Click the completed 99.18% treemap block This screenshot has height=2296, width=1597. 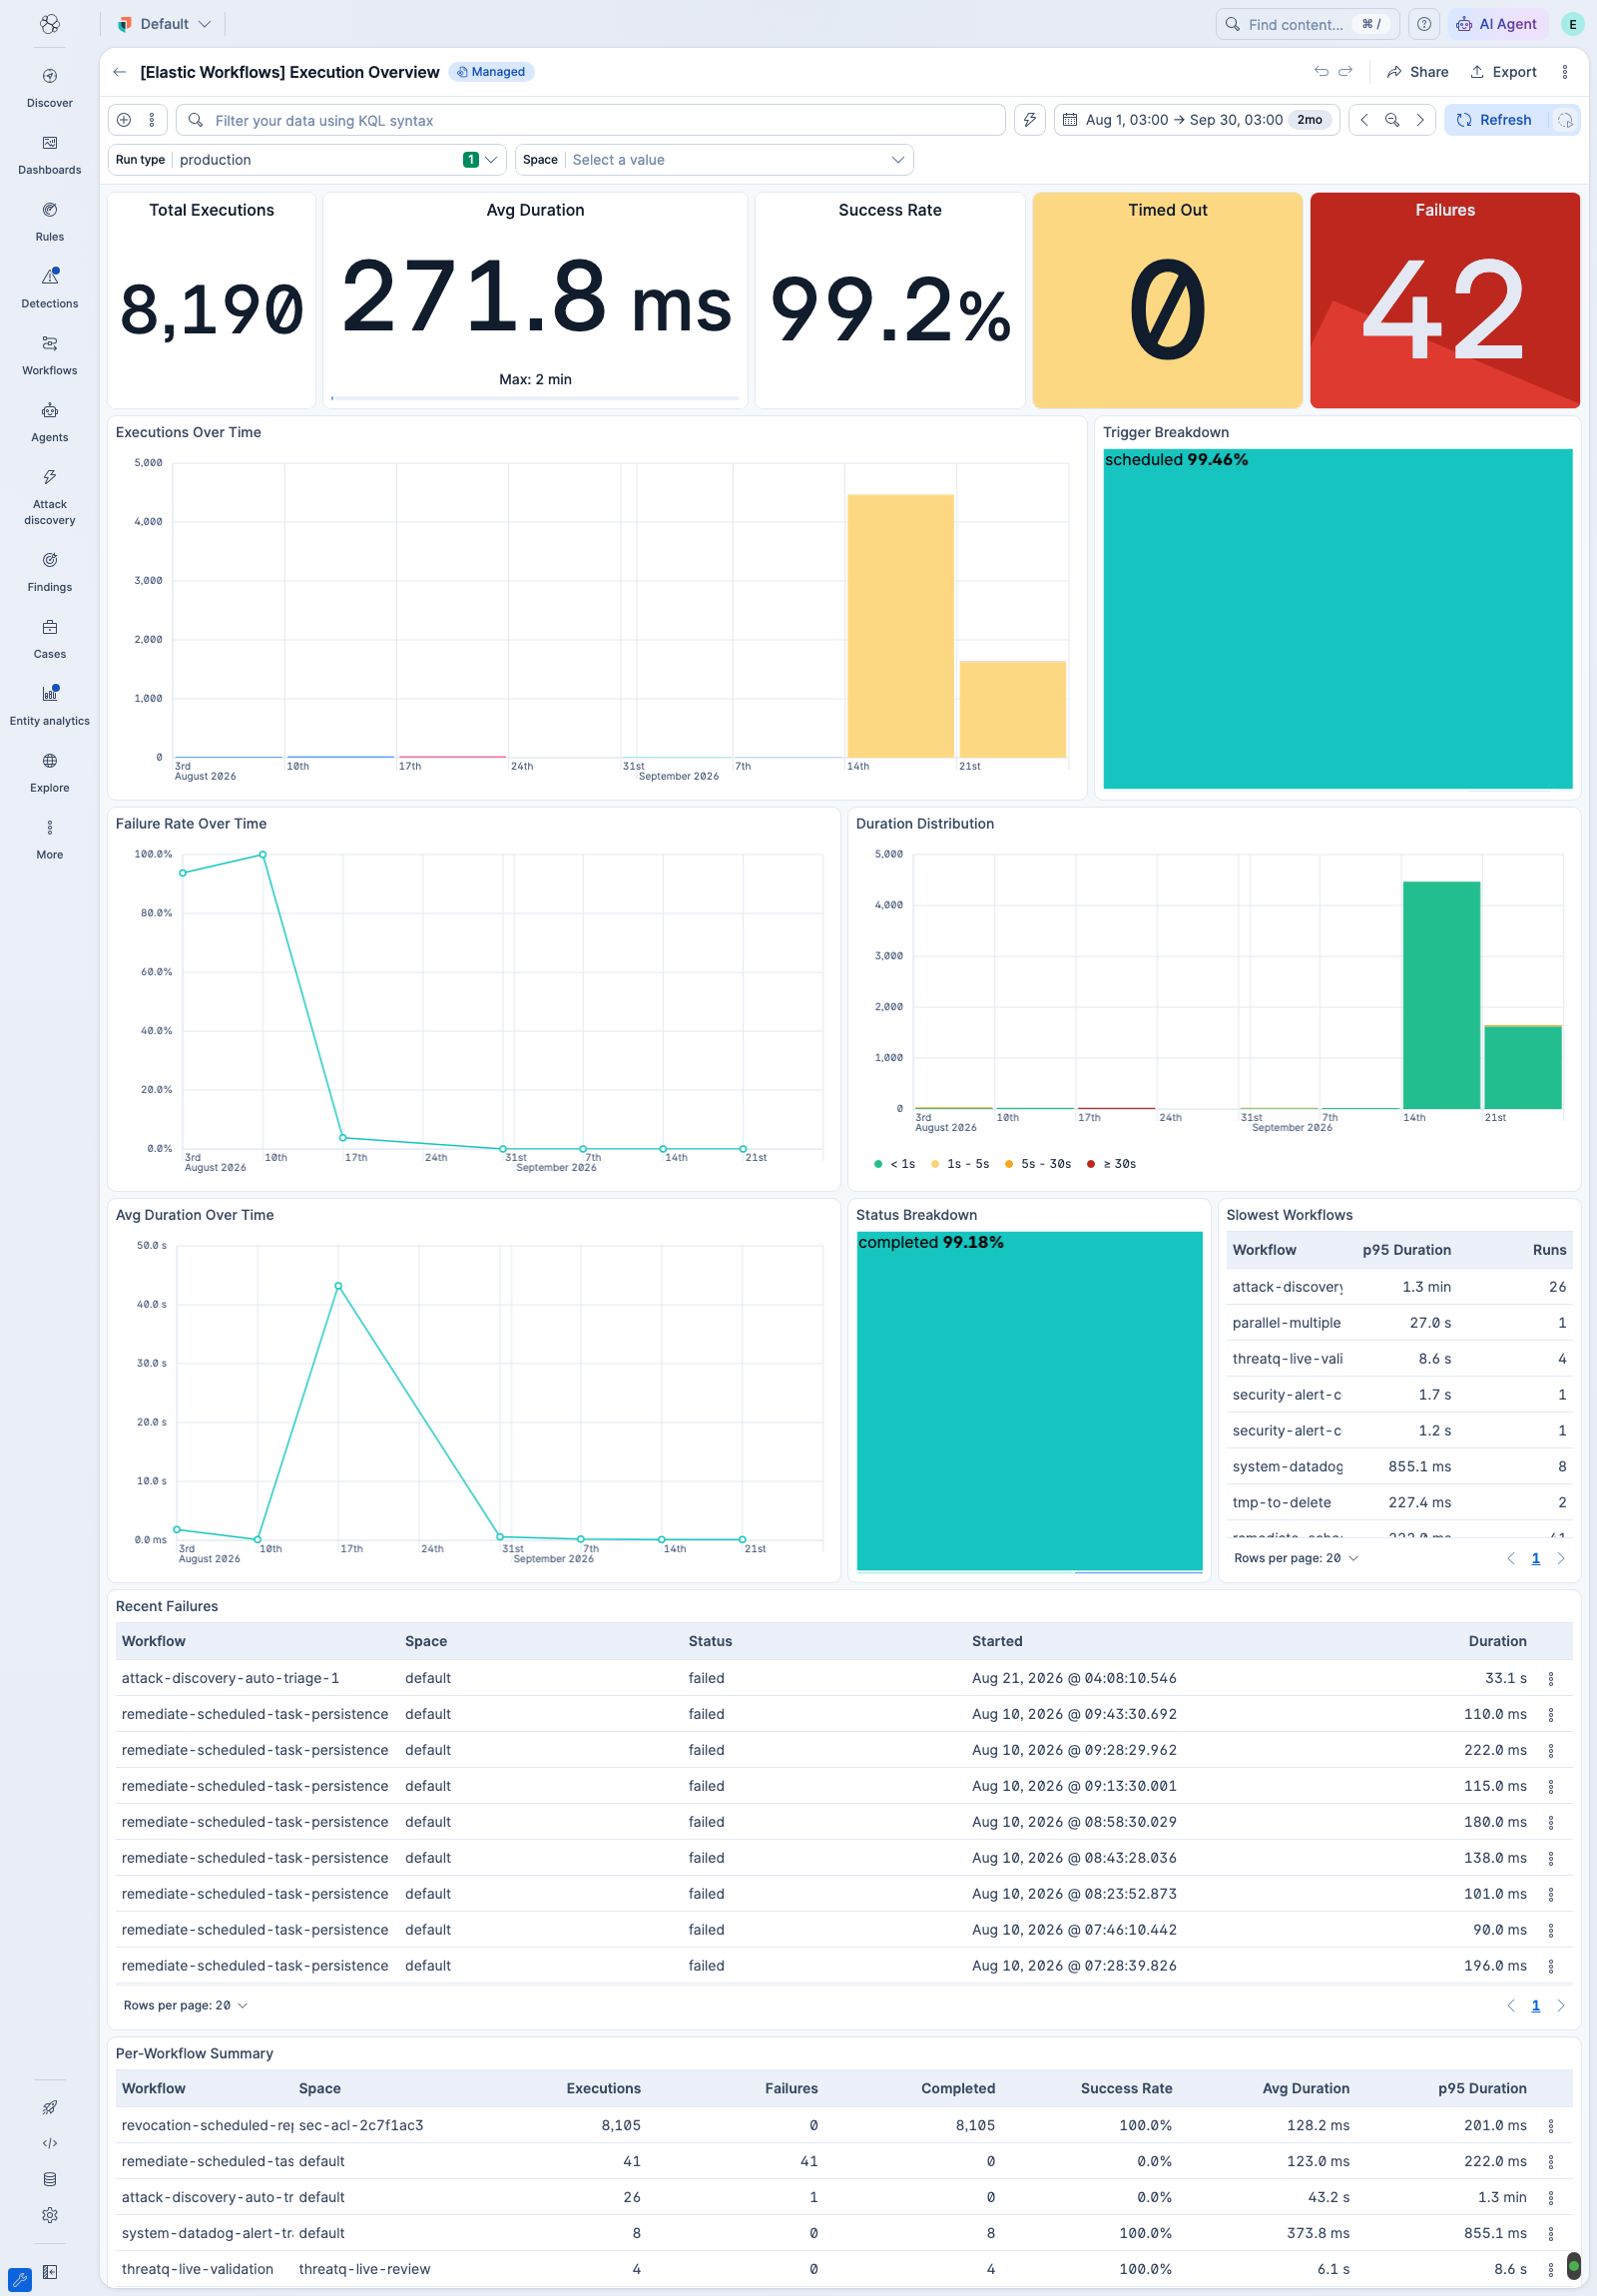[x=1029, y=1401]
